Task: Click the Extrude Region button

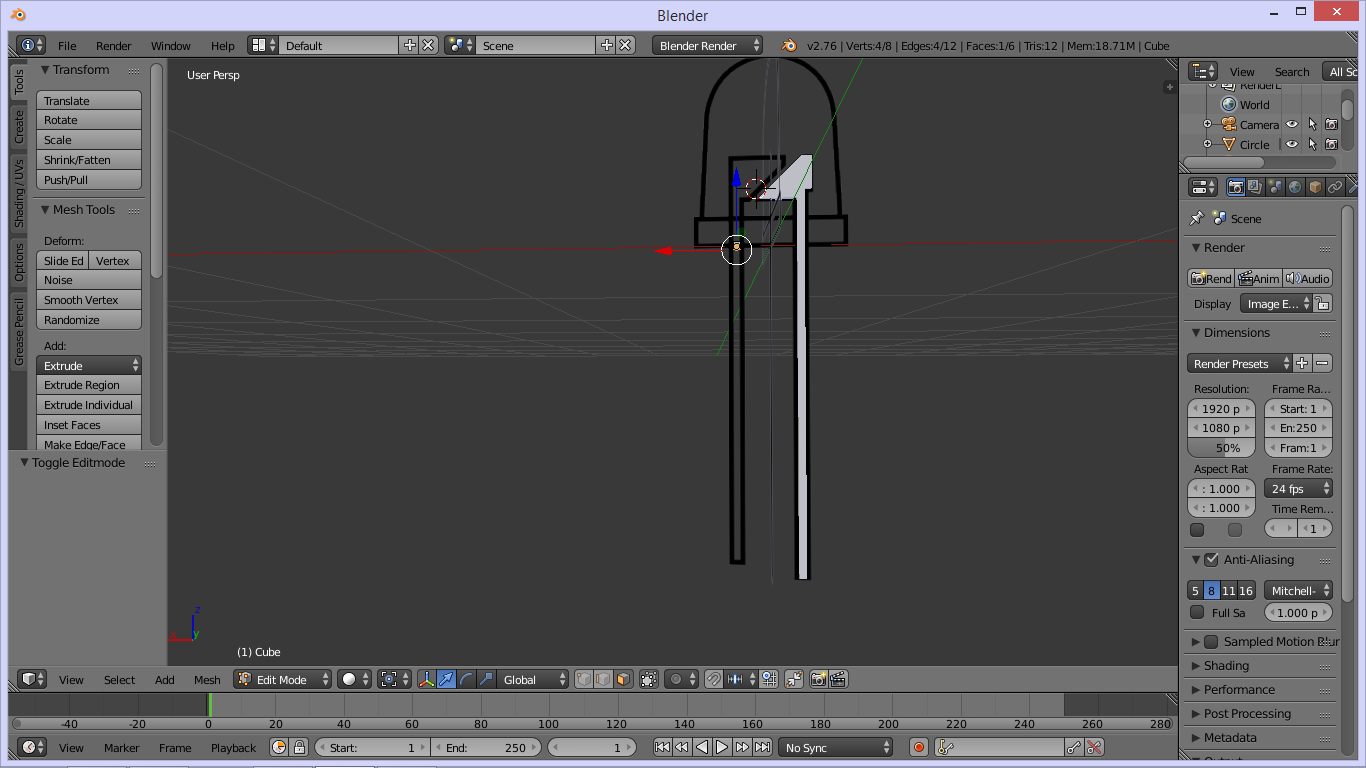Action: pyautogui.click(x=89, y=384)
